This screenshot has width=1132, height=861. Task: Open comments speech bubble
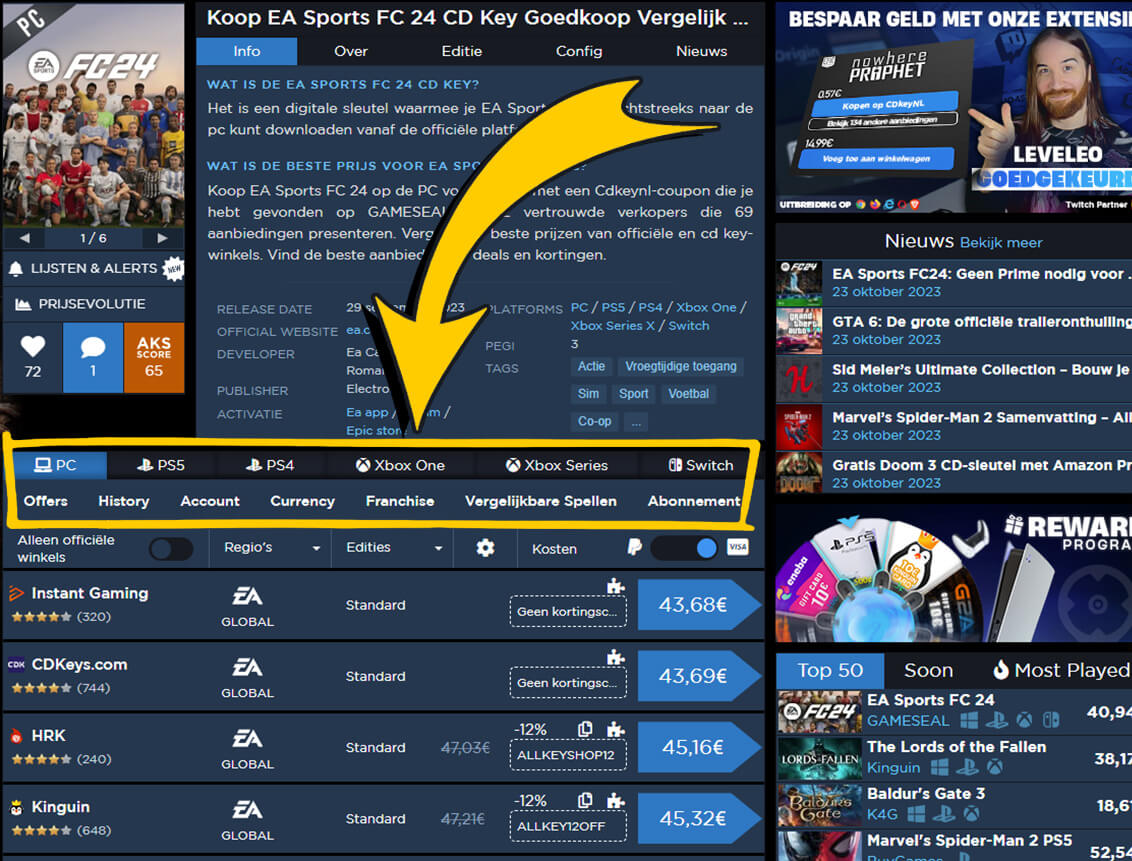pyautogui.click(x=92, y=347)
